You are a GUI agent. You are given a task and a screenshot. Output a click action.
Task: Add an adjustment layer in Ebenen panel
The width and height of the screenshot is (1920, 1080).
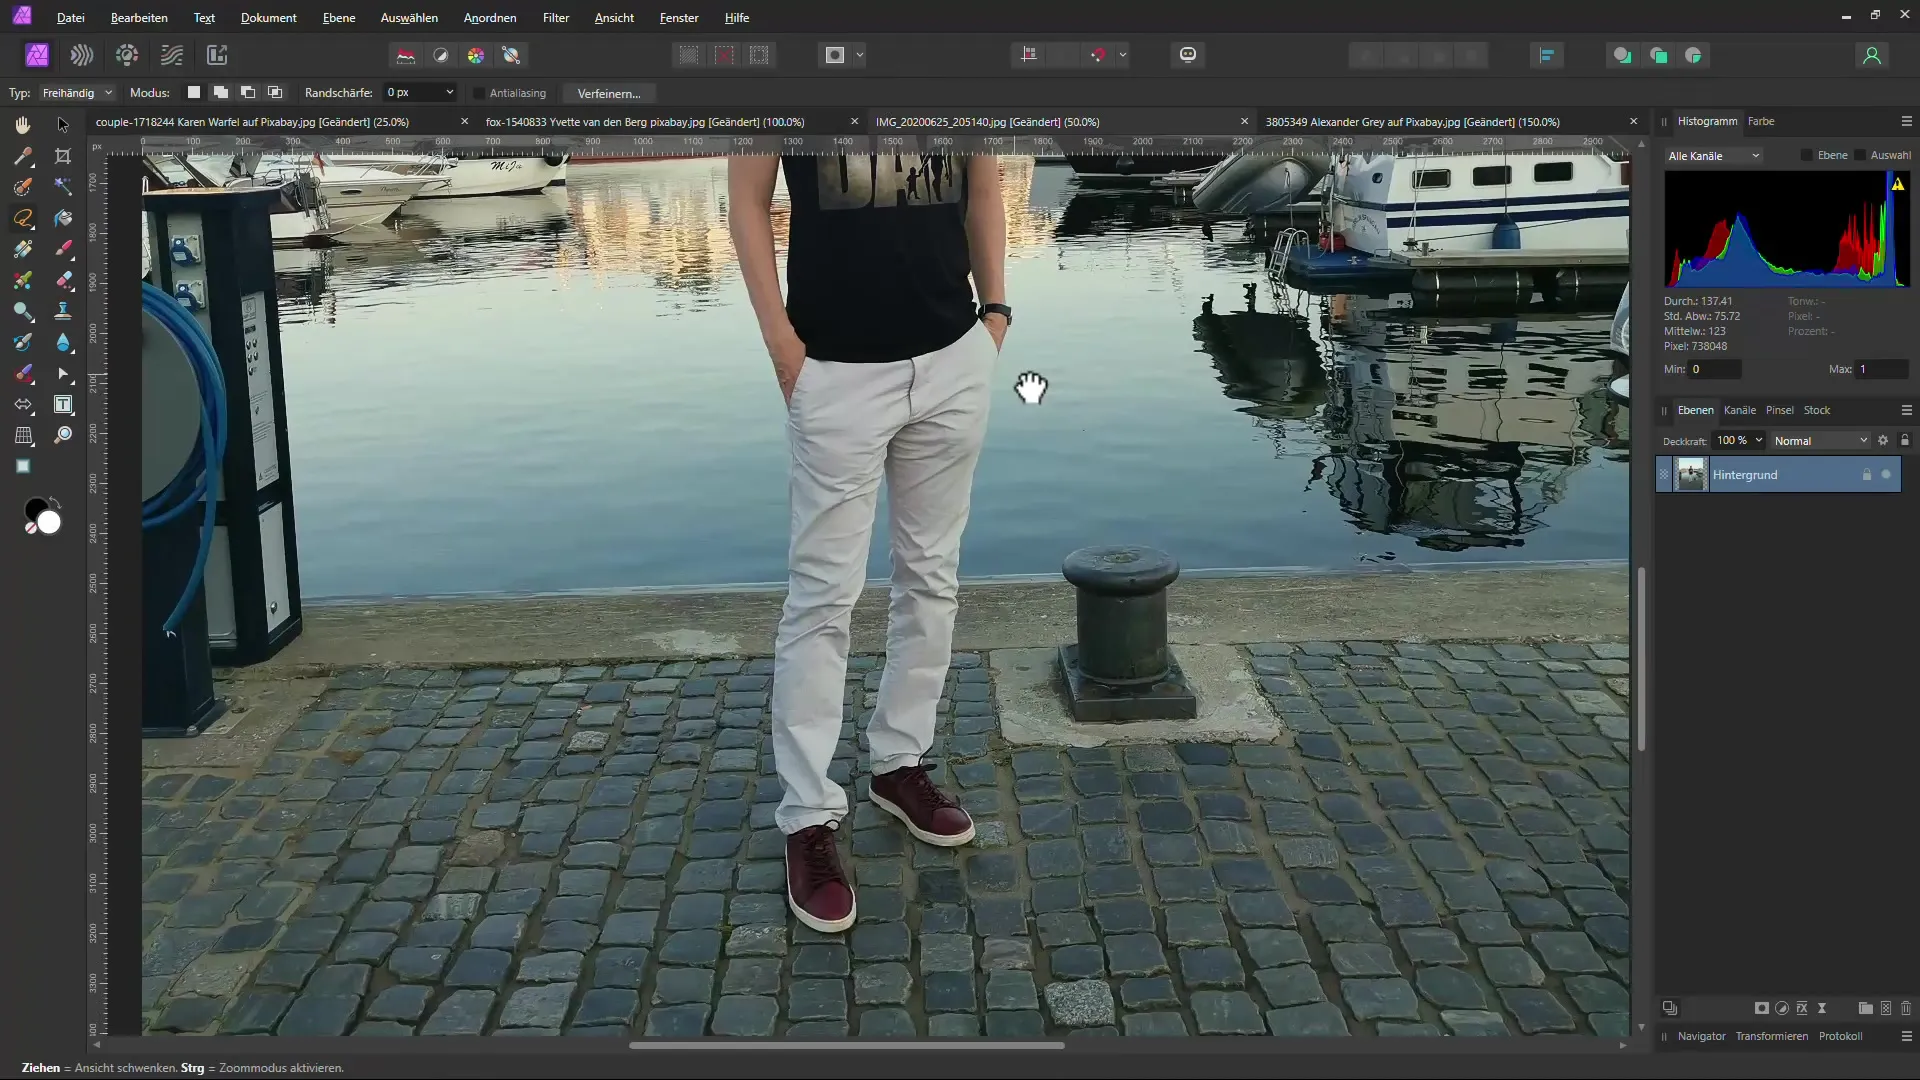coord(1782,1008)
